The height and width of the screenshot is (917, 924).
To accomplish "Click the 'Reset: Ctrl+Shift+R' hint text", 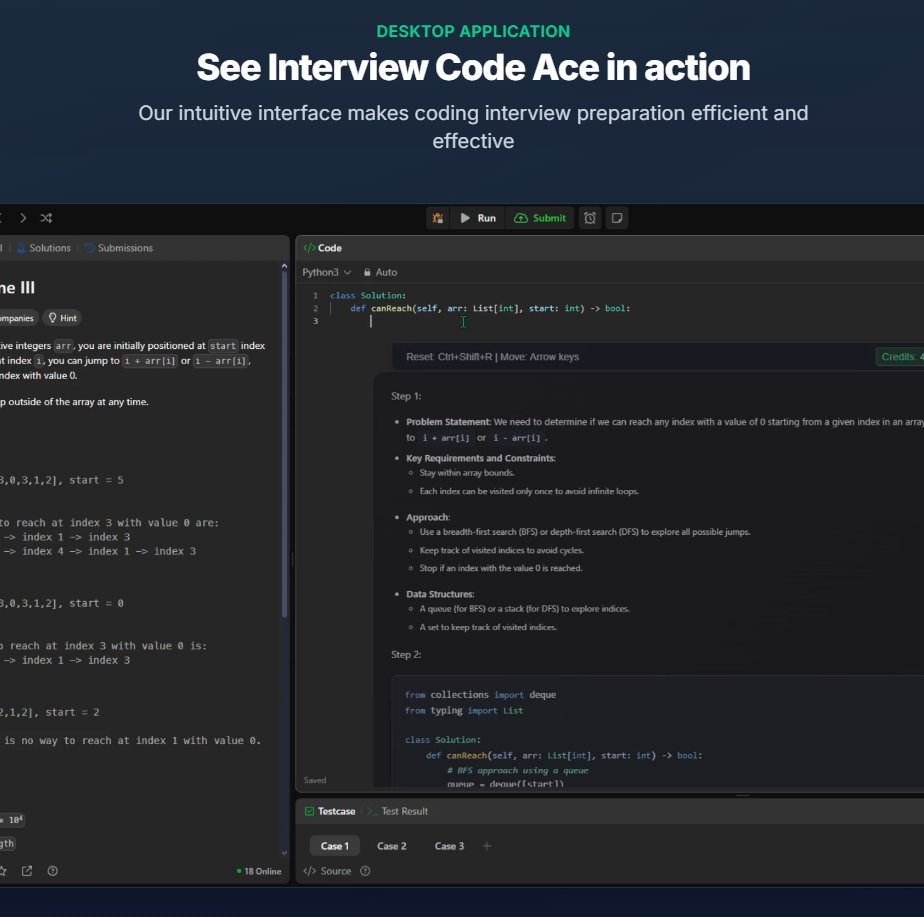I will coord(449,357).
